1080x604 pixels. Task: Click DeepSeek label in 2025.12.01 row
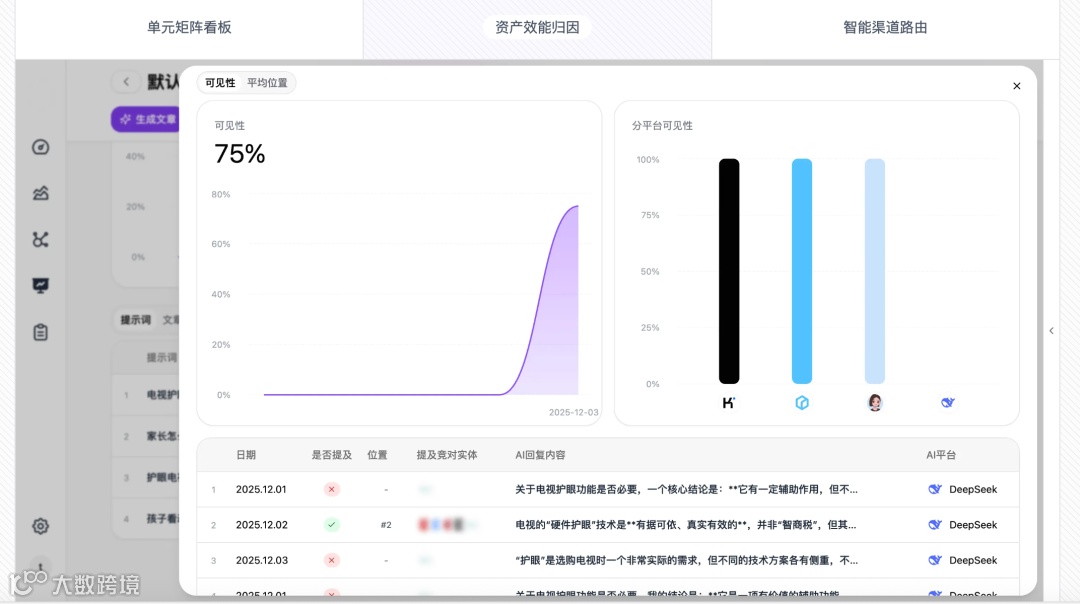(973, 490)
